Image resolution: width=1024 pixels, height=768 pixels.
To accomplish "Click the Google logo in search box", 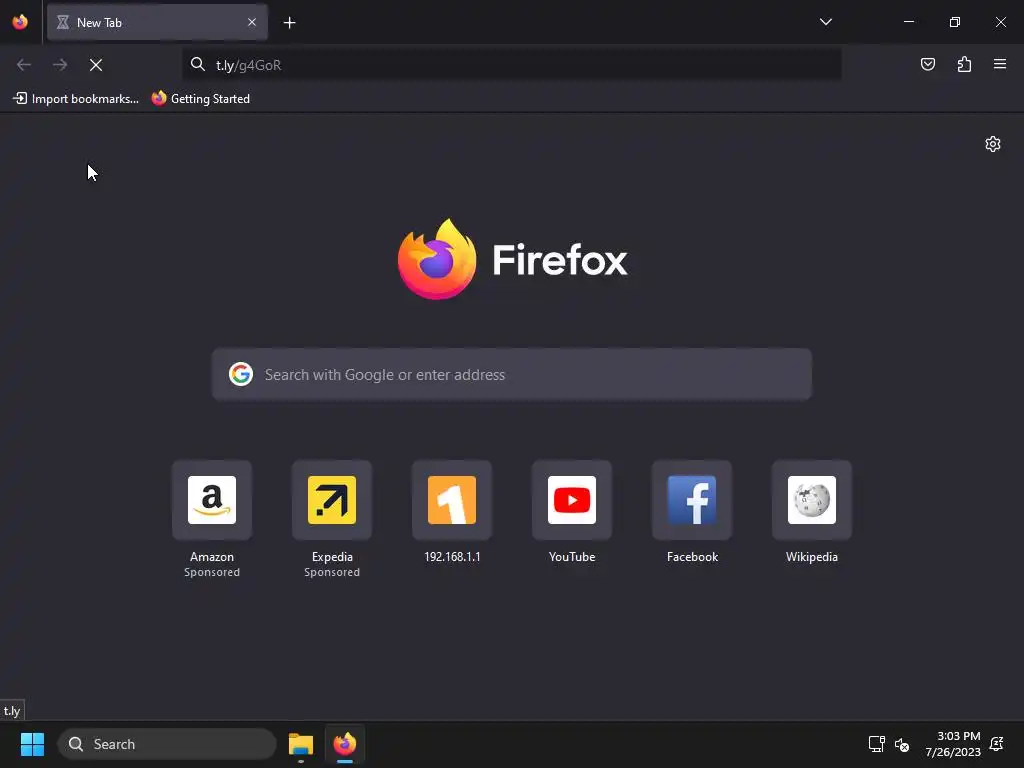I will pos(241,374).
